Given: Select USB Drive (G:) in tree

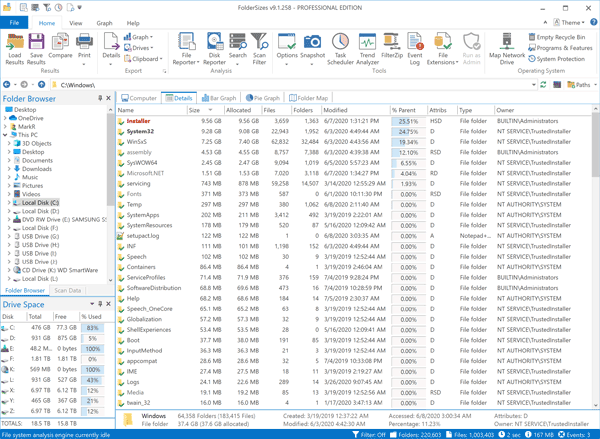Looking at the screenshot, I should 40,237.
